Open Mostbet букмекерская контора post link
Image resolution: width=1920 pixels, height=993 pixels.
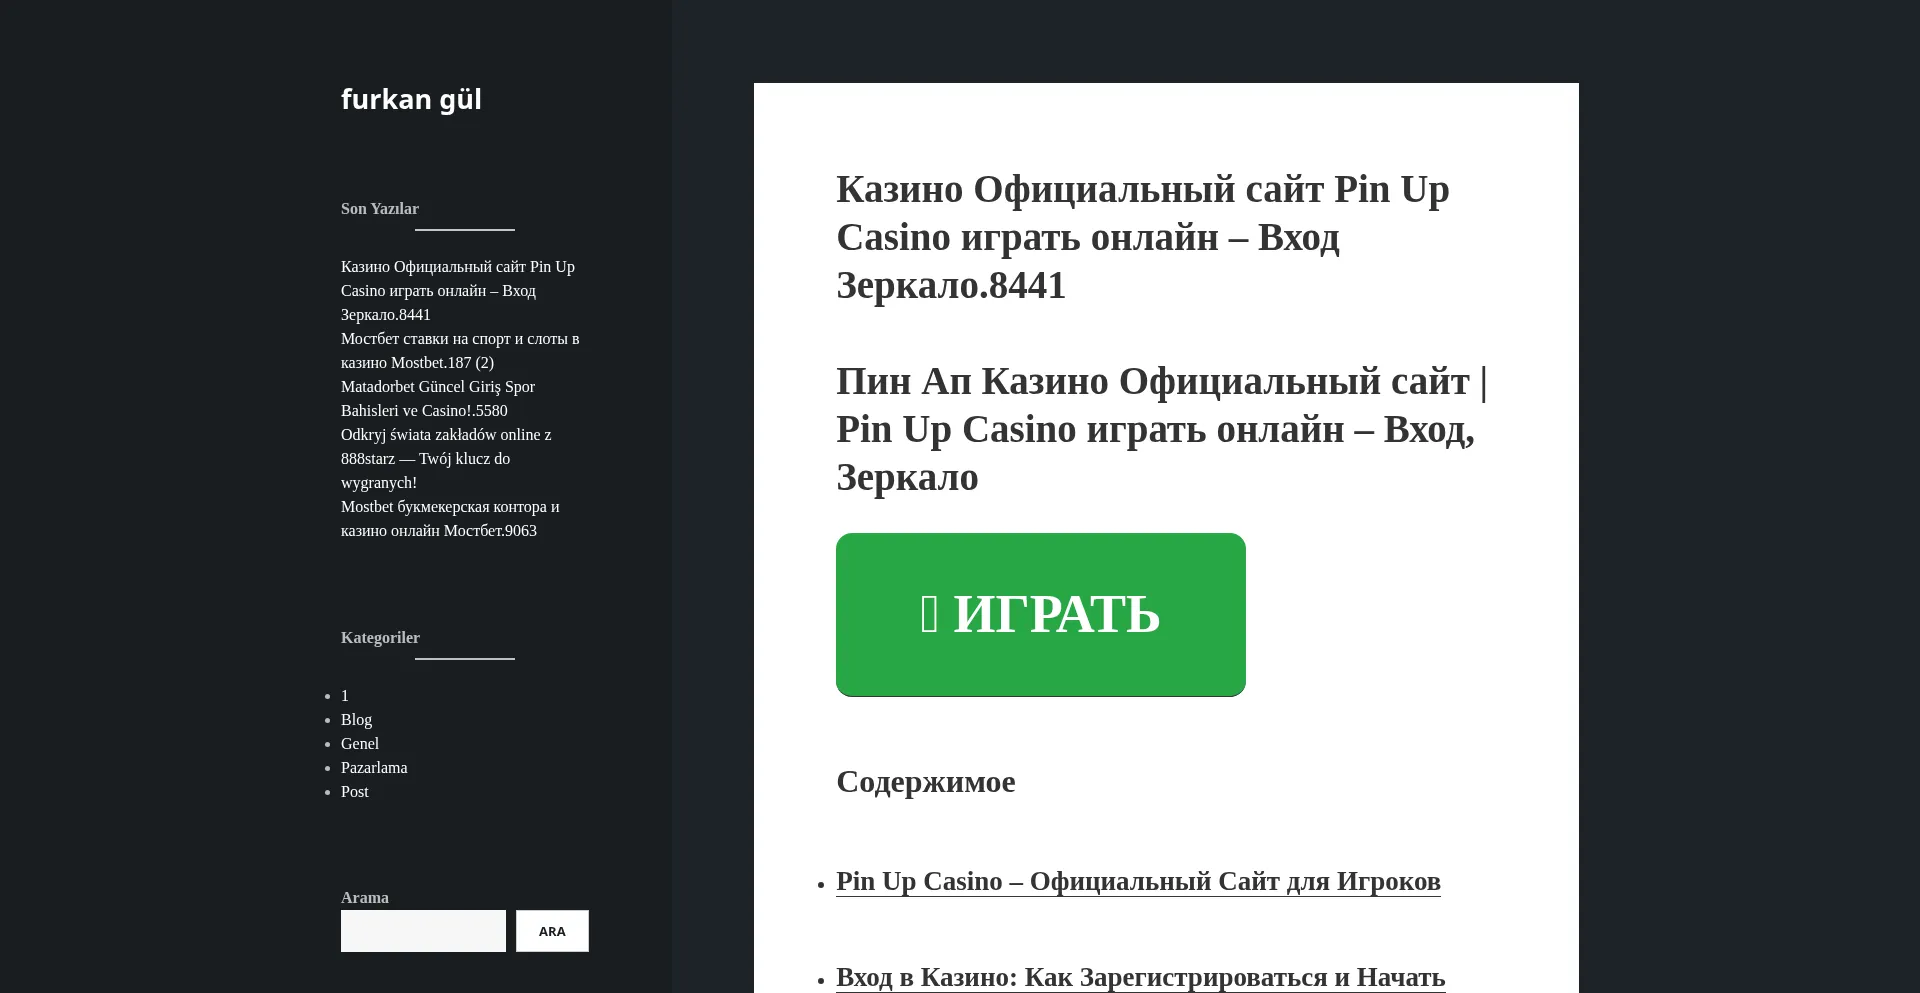click(450, 519)
